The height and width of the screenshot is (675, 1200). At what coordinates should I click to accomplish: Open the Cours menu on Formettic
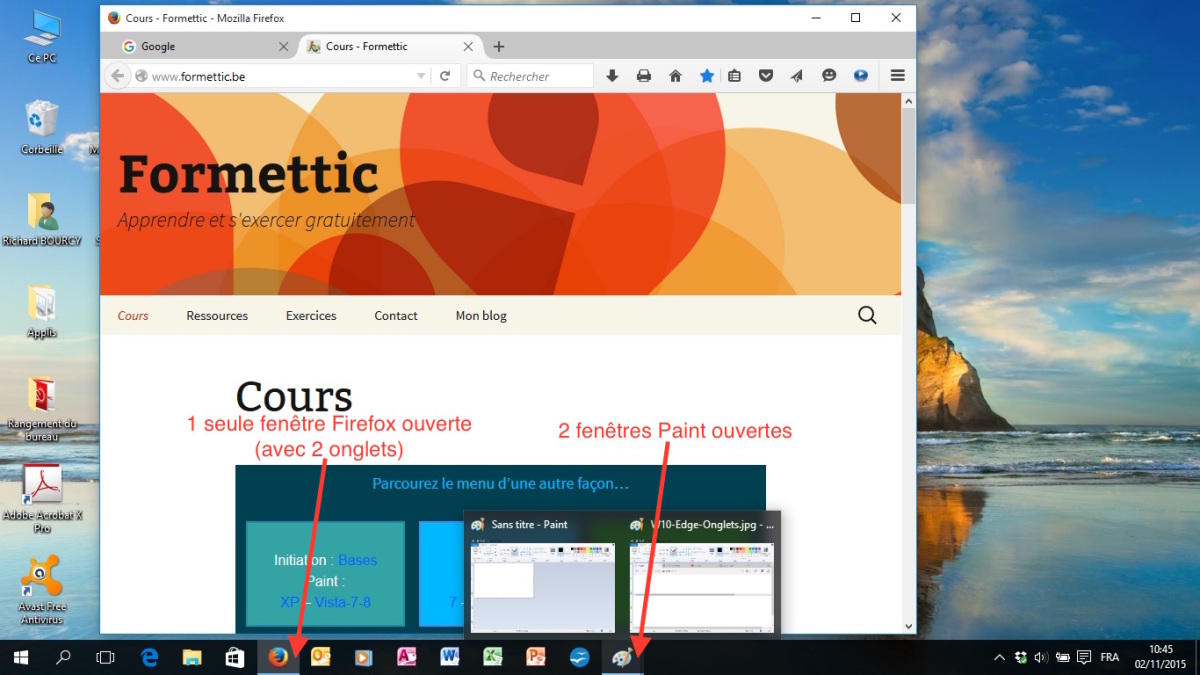pos(133,316)
